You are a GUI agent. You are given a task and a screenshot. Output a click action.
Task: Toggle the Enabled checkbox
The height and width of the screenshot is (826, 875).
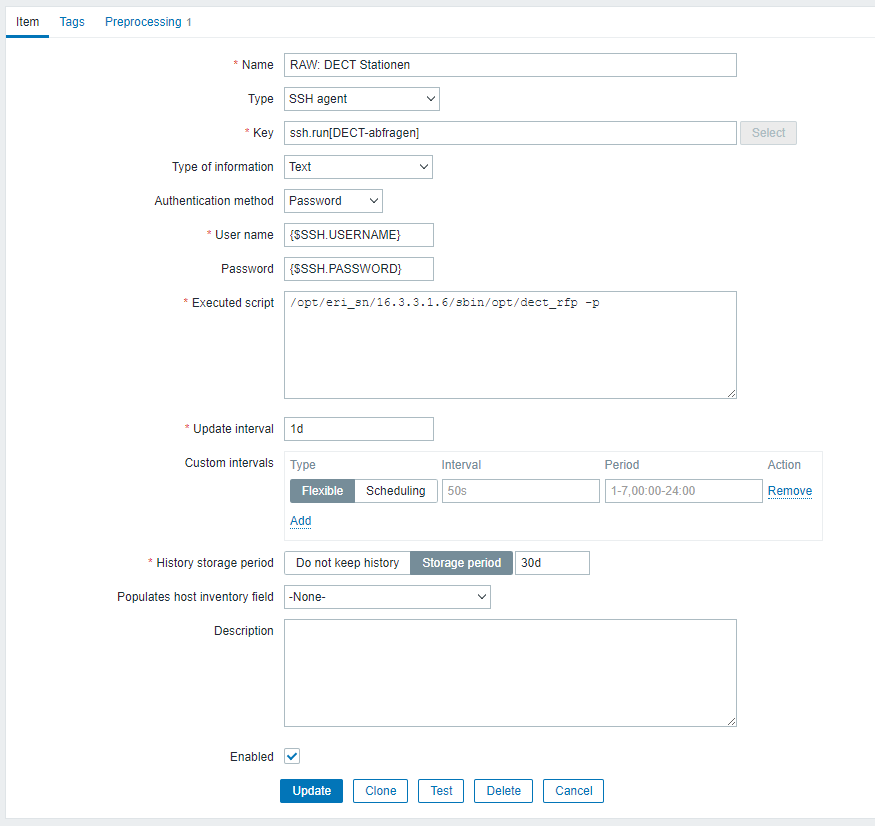click(x=292, y=757)
